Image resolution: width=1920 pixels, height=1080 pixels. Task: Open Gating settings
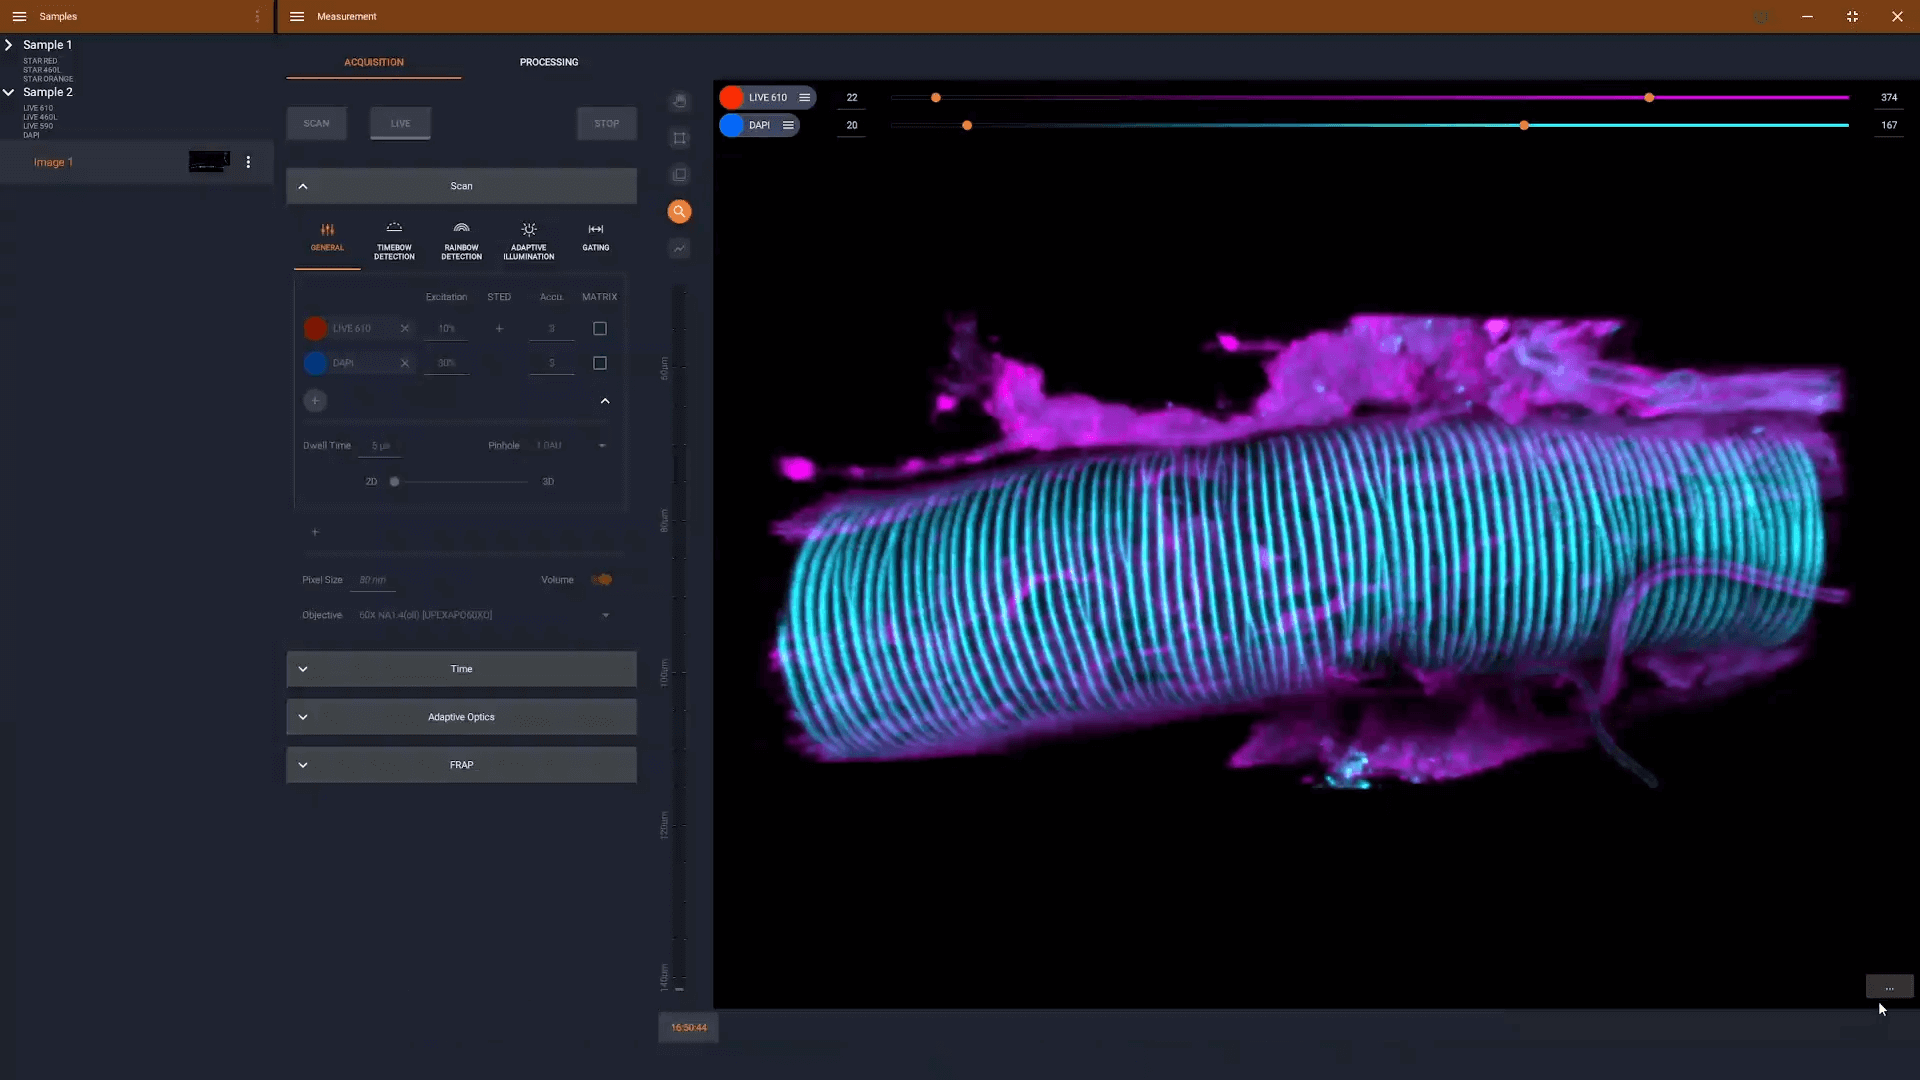(596, 237)
